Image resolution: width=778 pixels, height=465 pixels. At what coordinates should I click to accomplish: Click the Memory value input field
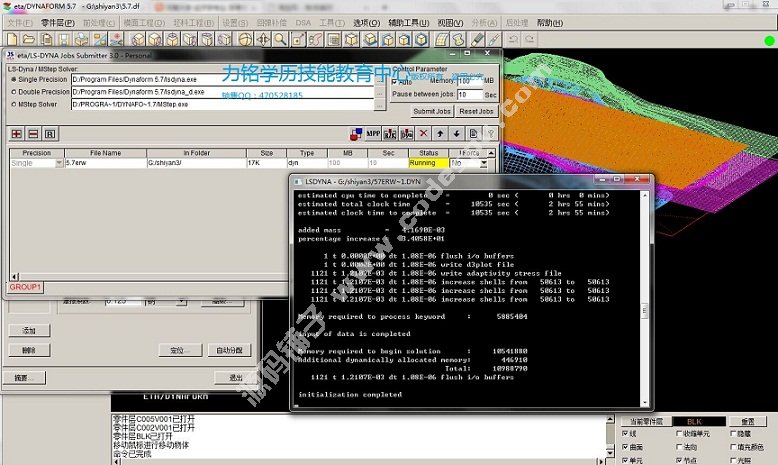(469, 81)
